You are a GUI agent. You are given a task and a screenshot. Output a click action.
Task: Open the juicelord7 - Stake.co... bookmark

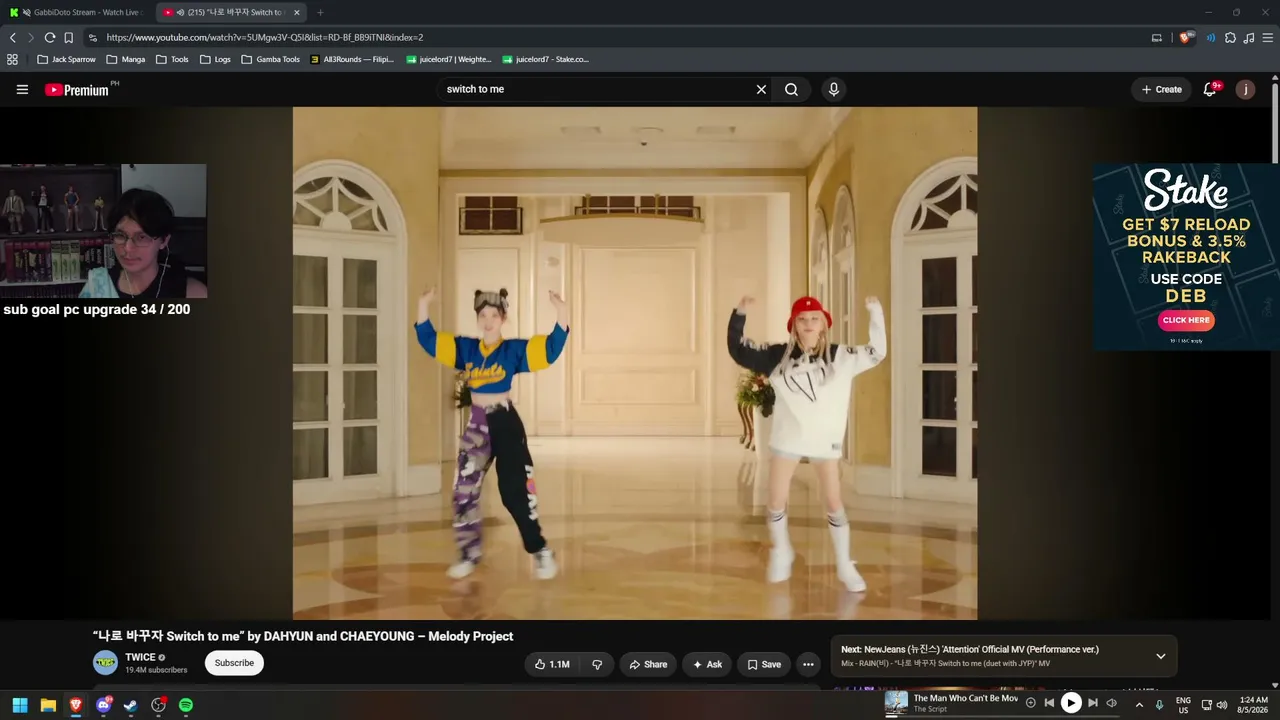[545, 60]
